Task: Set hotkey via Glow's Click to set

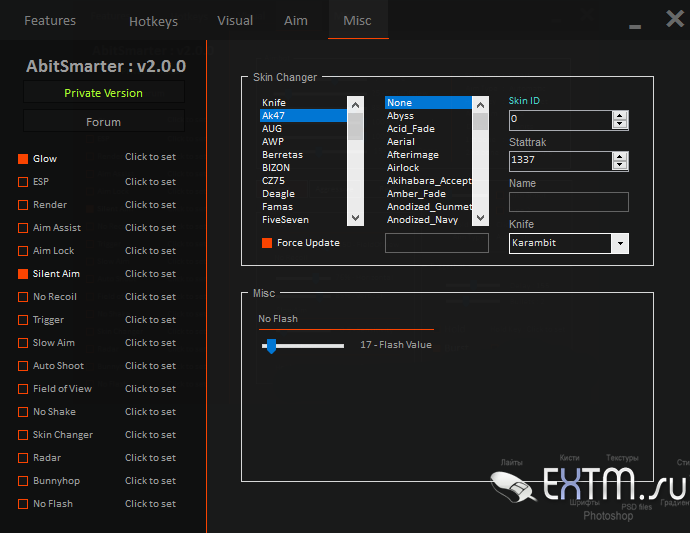Action: tap(150, 157)
